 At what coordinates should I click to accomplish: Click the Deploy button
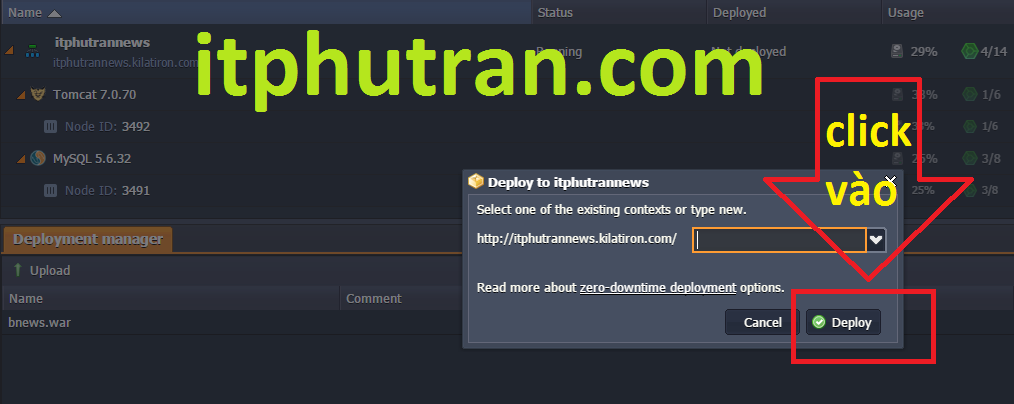(843, 322)
